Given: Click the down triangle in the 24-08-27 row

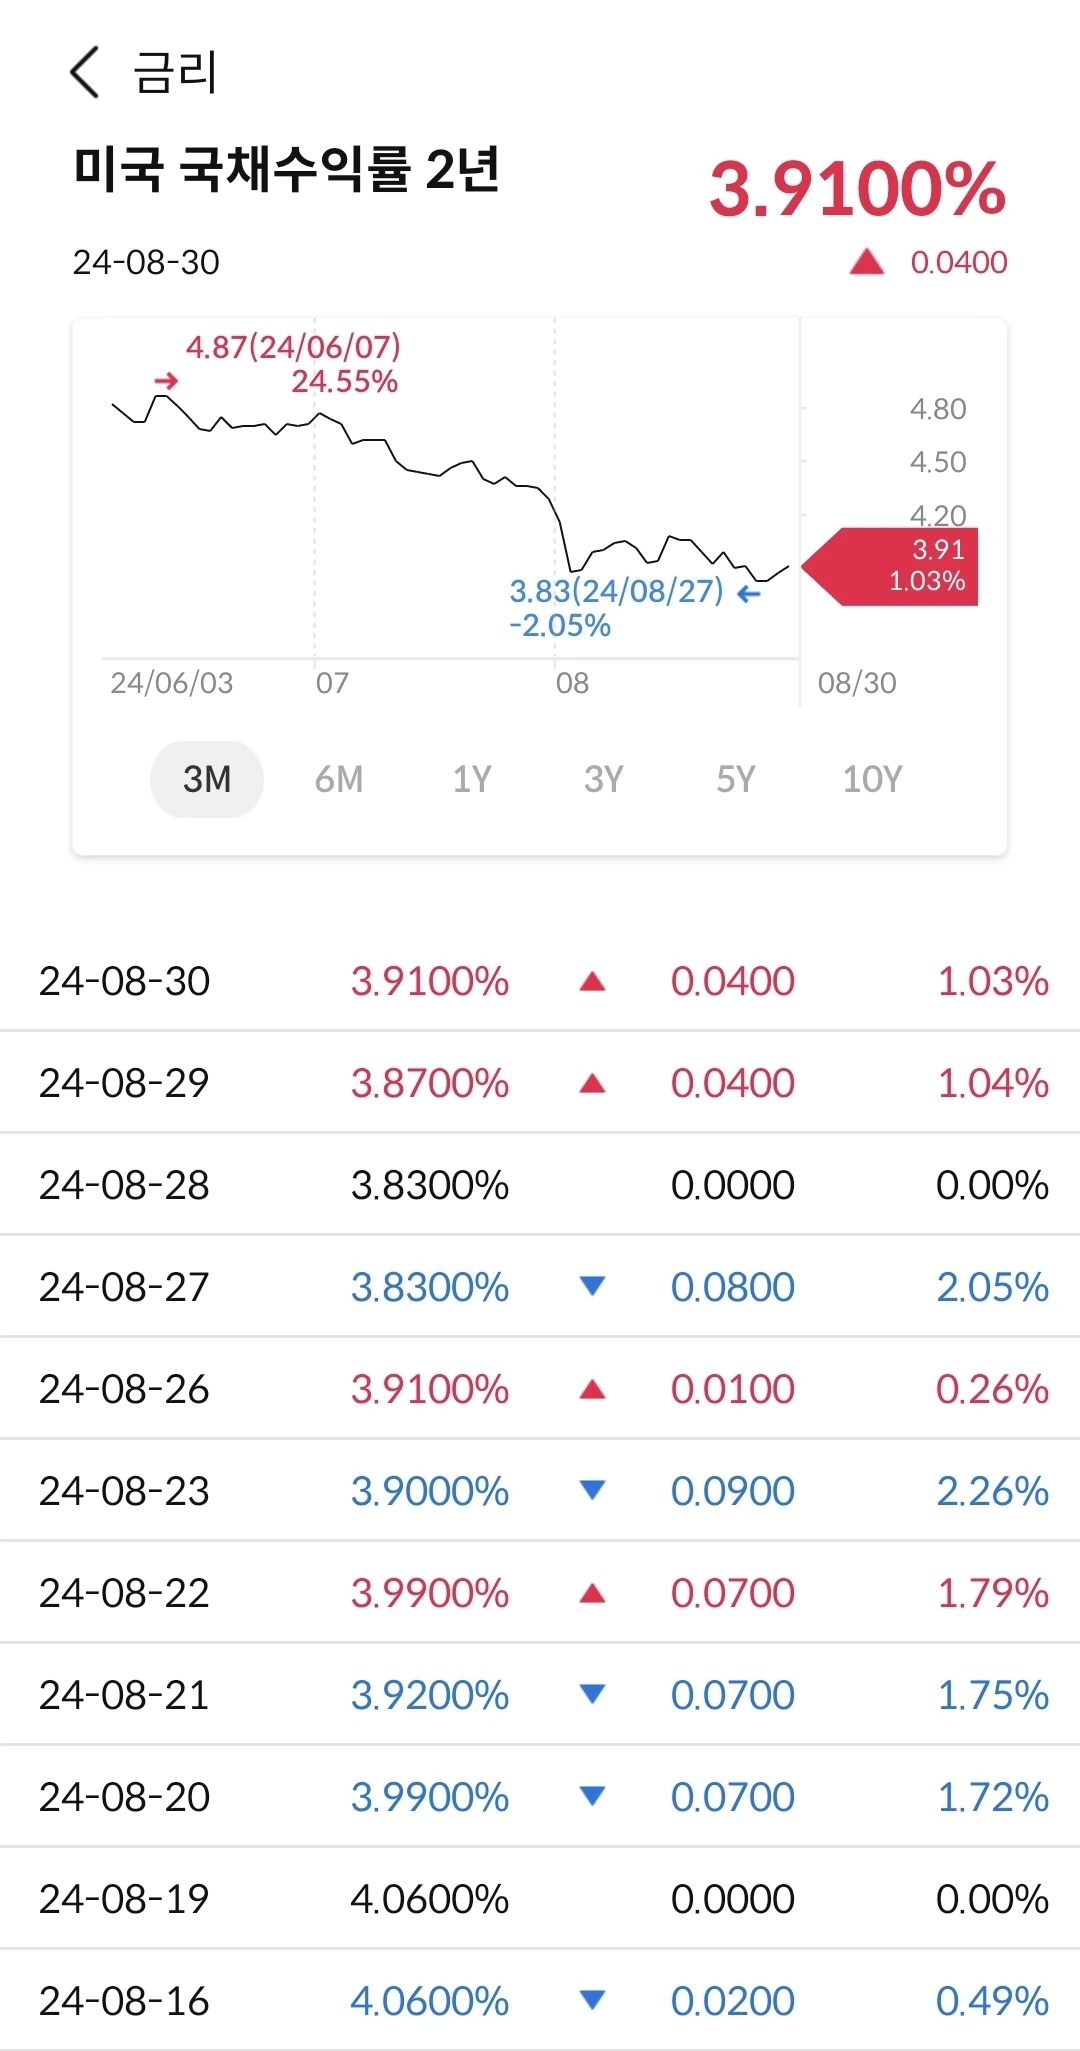Looking at the screenshot, I should tap(592, 1286).
